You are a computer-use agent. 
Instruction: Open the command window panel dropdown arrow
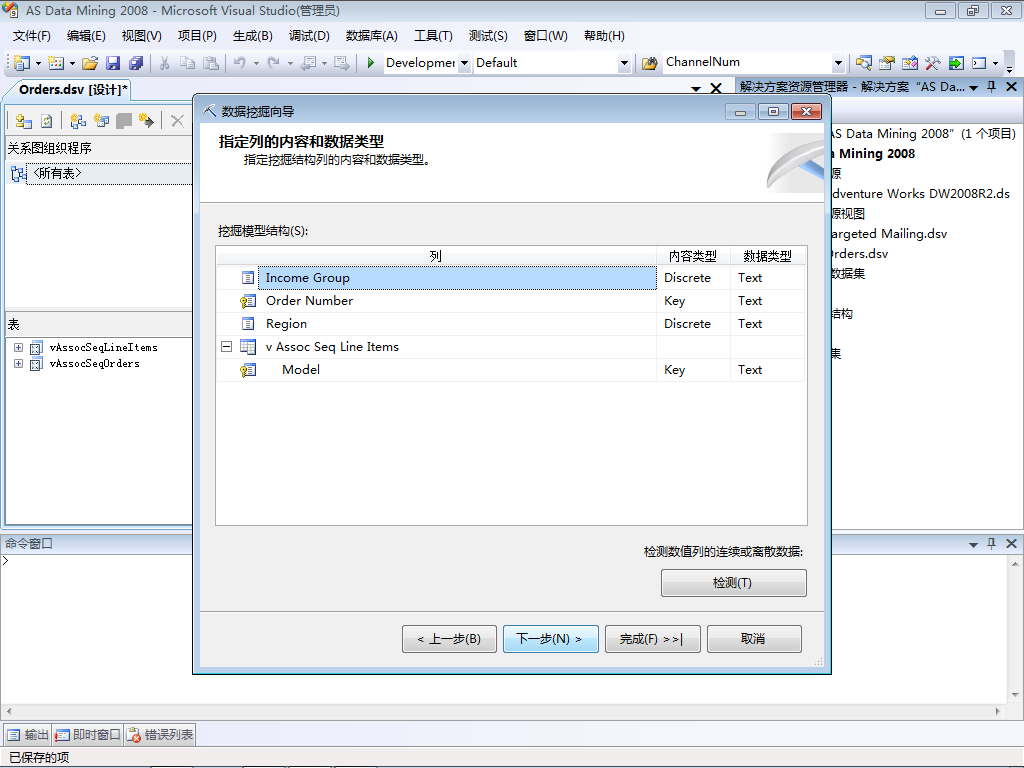point(973,544)
